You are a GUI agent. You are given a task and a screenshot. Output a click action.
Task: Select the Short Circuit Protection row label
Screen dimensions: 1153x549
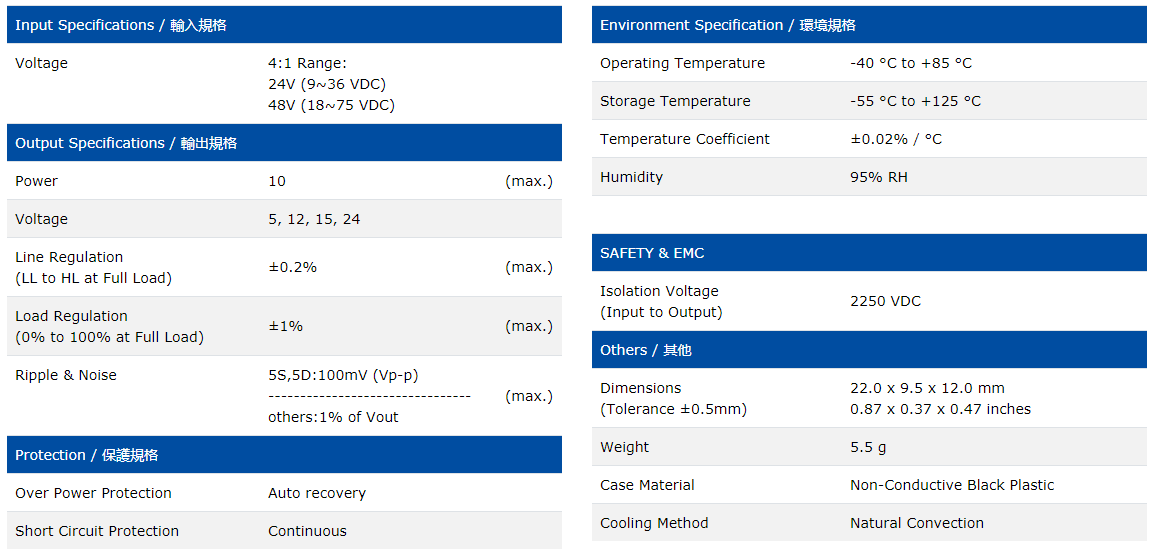[97, 531]
